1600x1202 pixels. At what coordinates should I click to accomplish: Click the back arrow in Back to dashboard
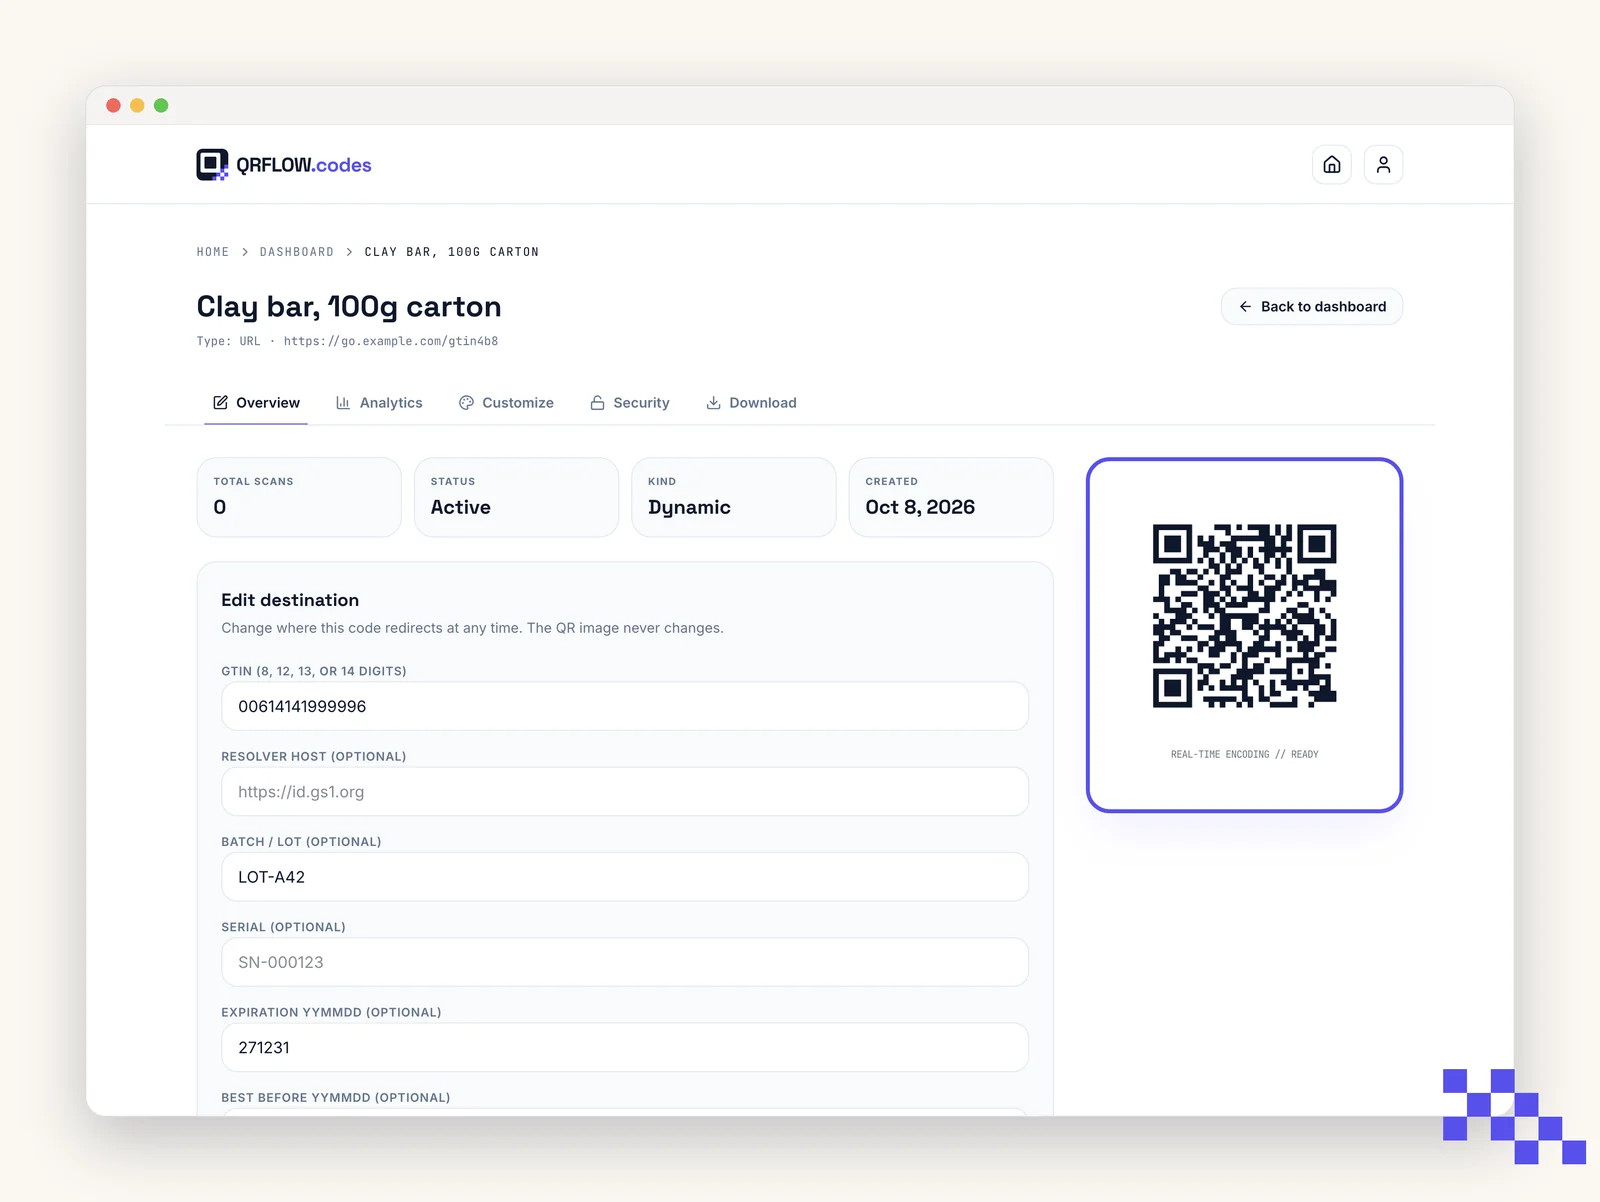pos(1245,307)
